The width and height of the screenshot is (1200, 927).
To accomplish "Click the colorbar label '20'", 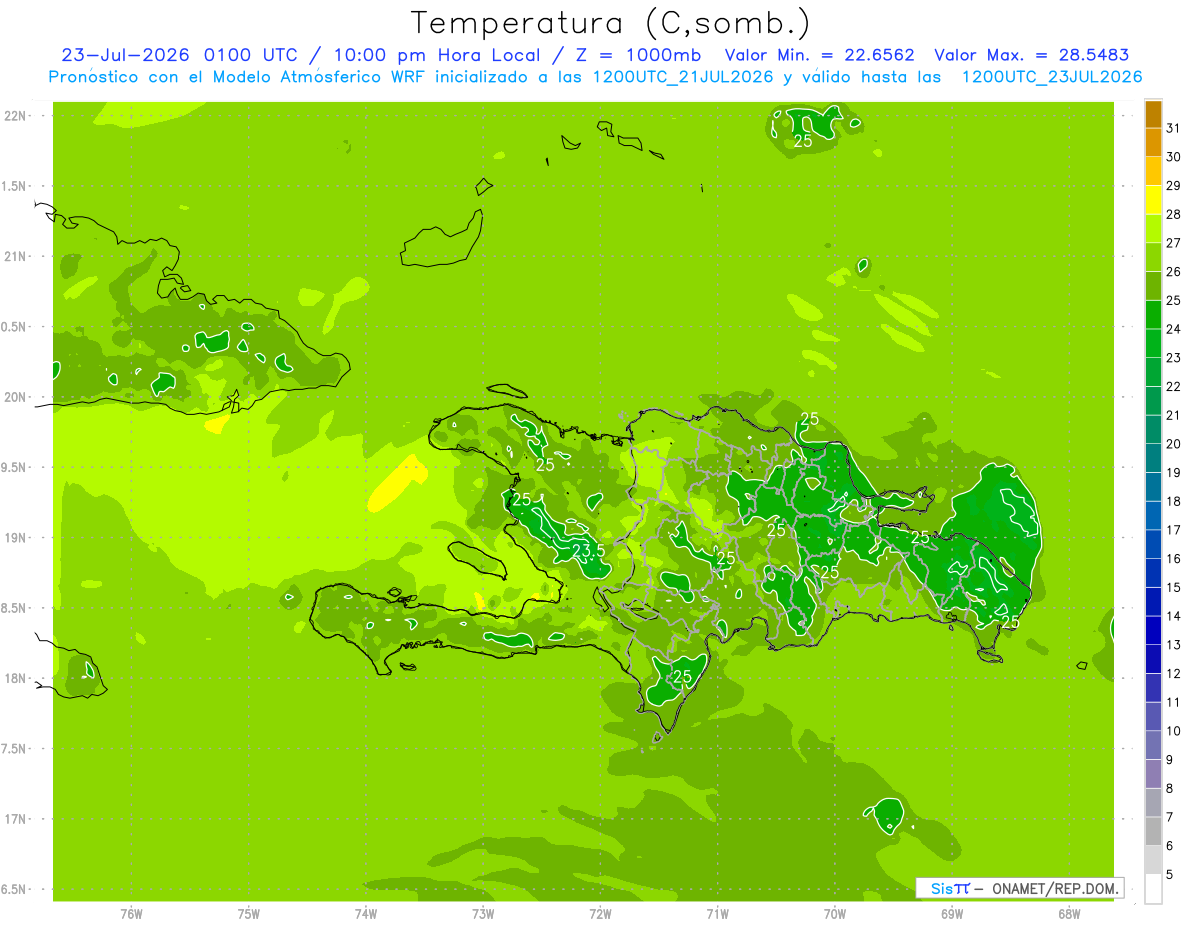I will tap(1174, 444).
